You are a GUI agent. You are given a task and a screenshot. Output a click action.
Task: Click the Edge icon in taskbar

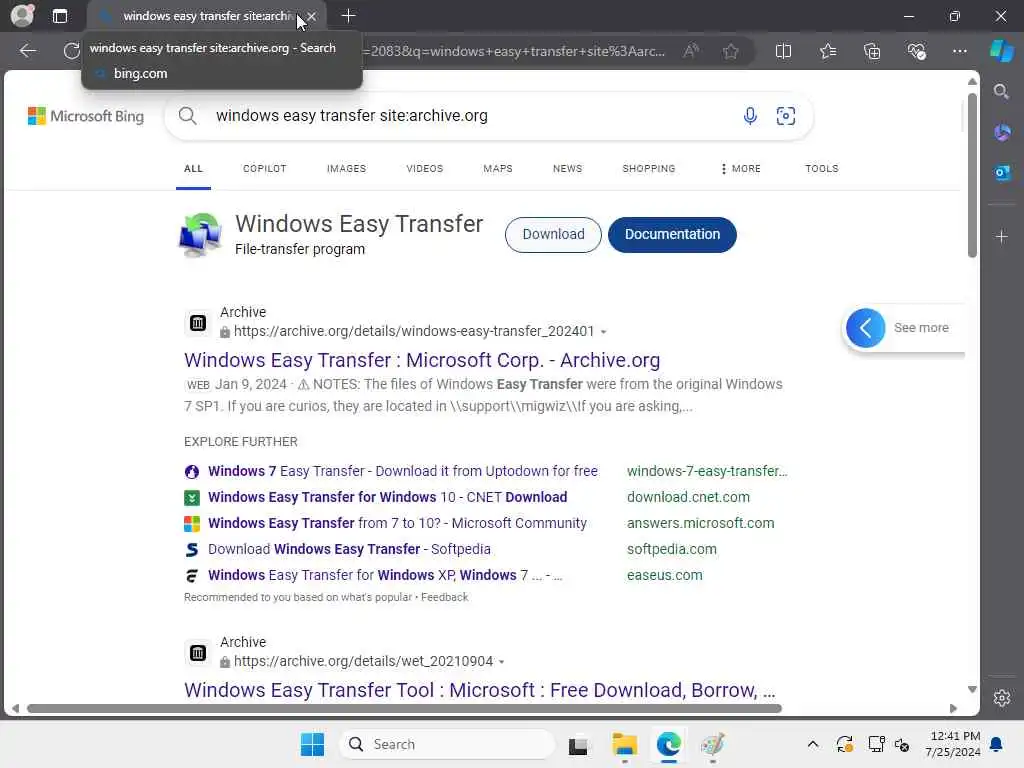(x=669, y=744)
